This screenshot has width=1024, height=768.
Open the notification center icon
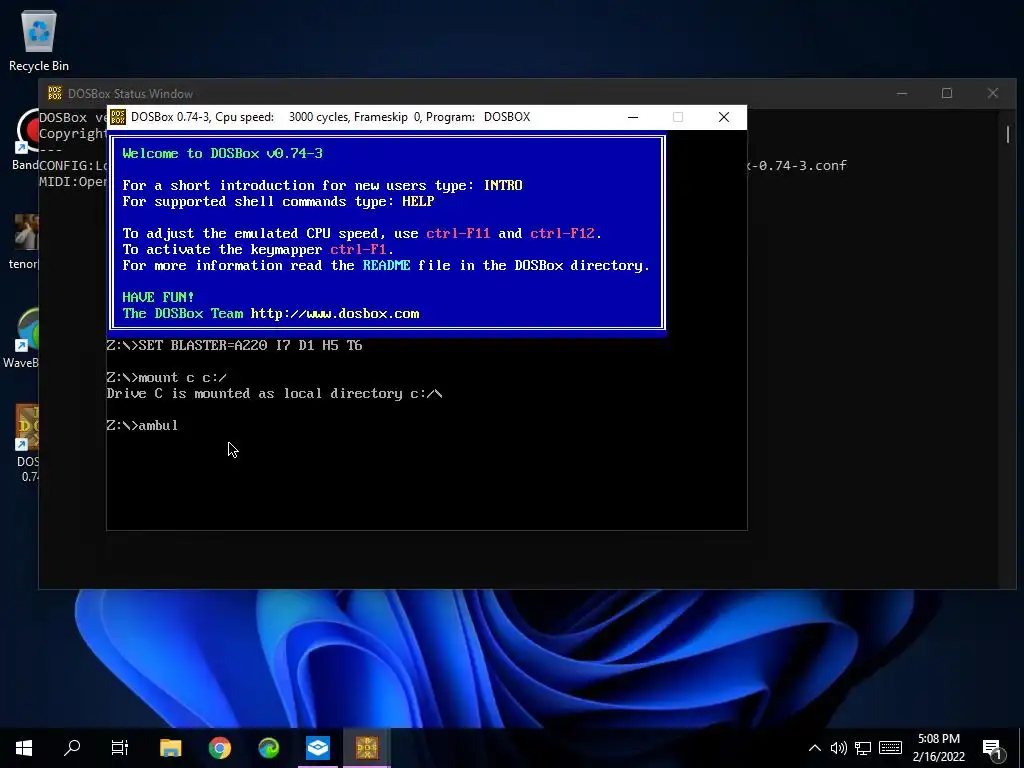tap(992, 749)
